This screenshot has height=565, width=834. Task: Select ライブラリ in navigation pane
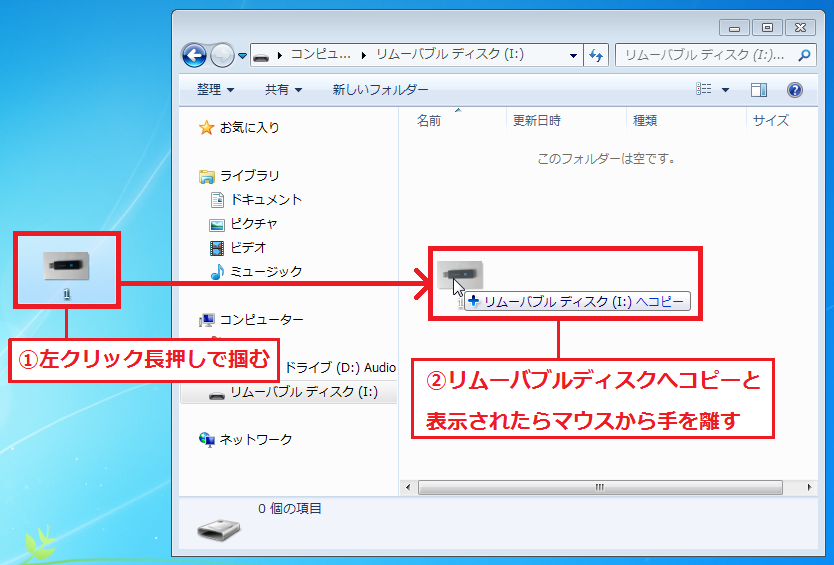pos(249,176)
